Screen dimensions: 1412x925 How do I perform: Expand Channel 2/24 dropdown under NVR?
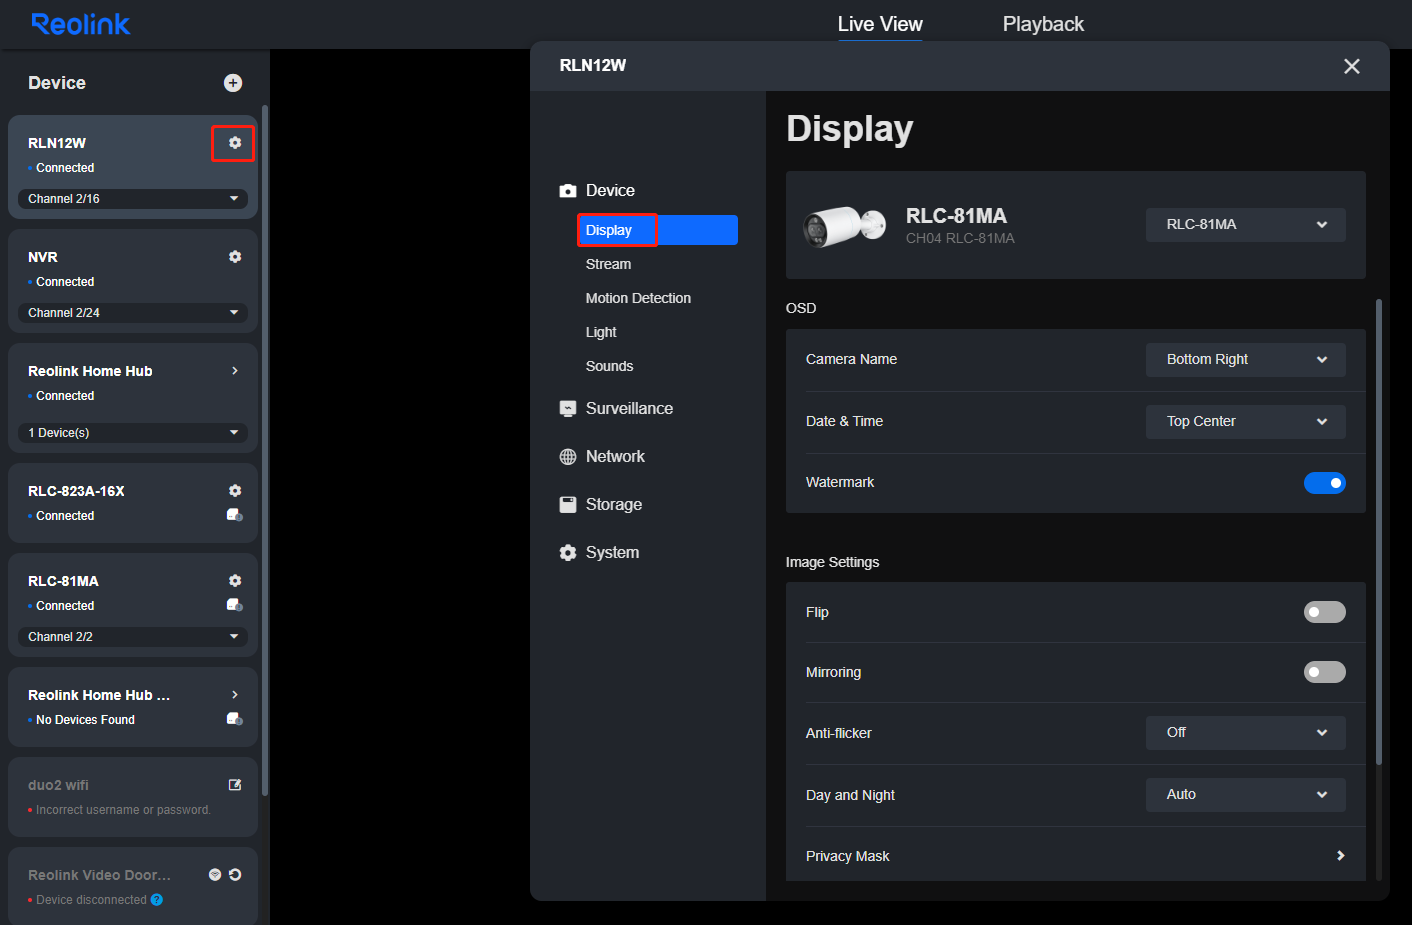(x=133, y=313)
